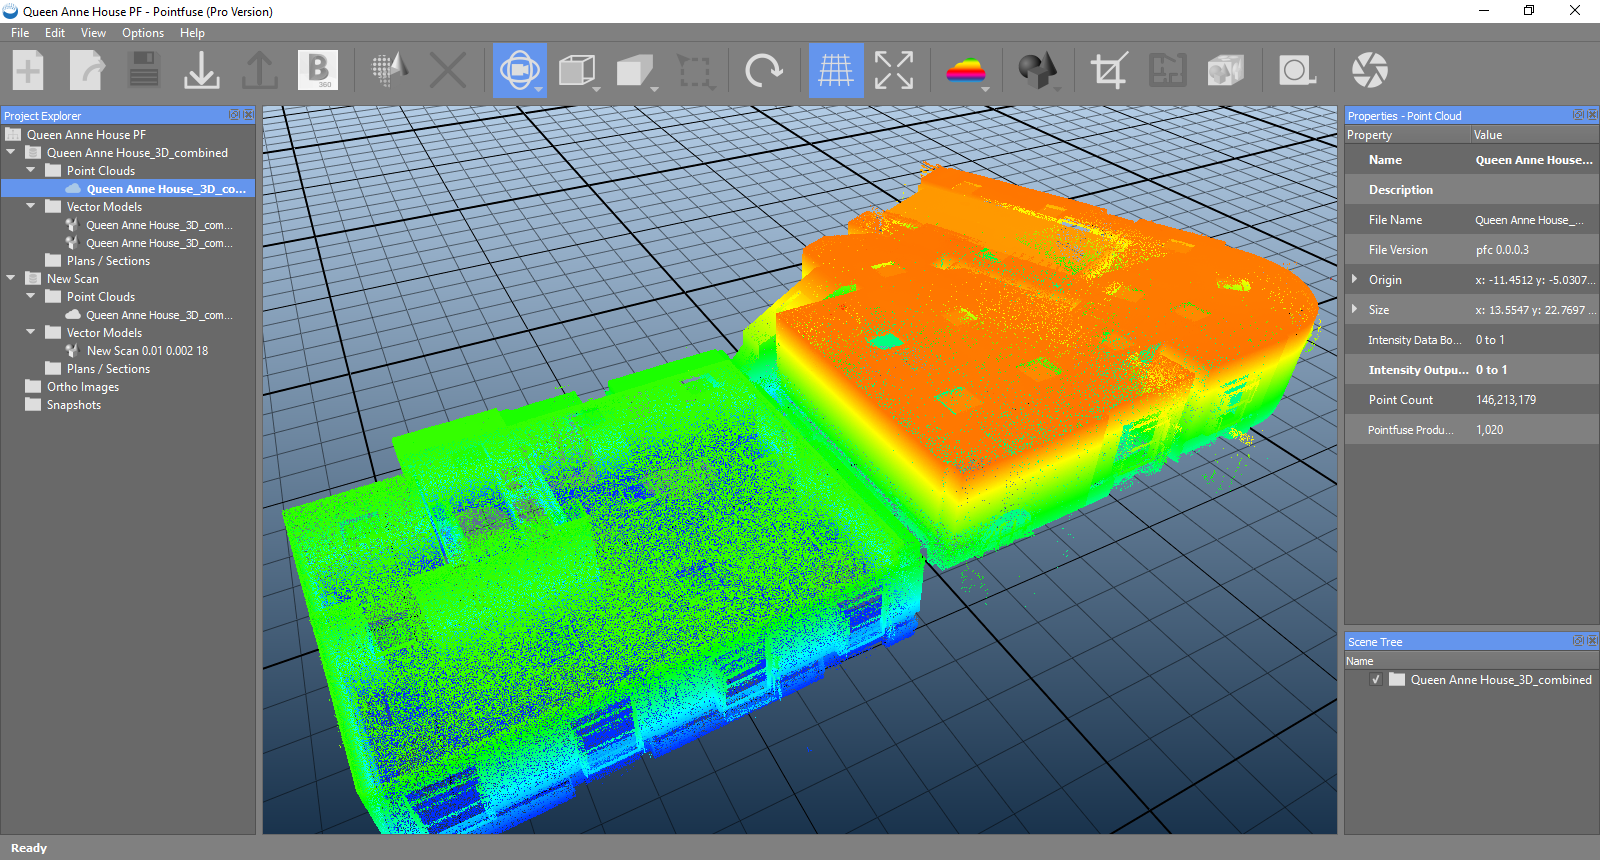Toggle visibility checkbox for Queen Anne House_3D_combined
The image size is (1600, 860).
(x=1376, y=679)
